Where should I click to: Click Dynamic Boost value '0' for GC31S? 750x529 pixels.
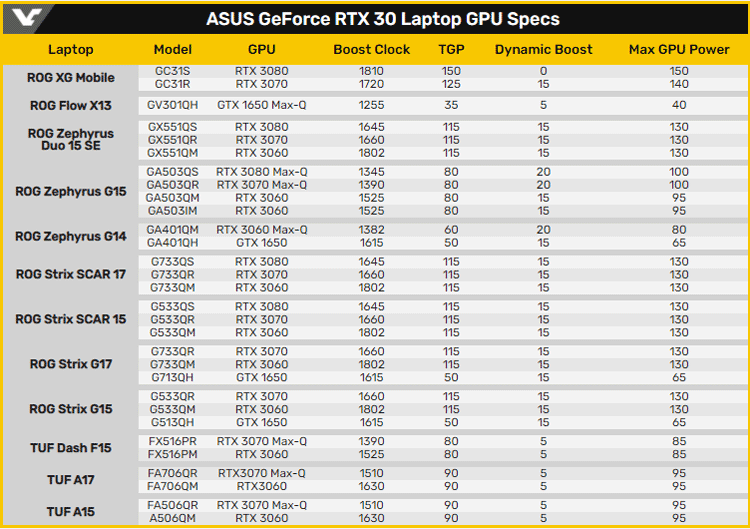coord(543,71)
